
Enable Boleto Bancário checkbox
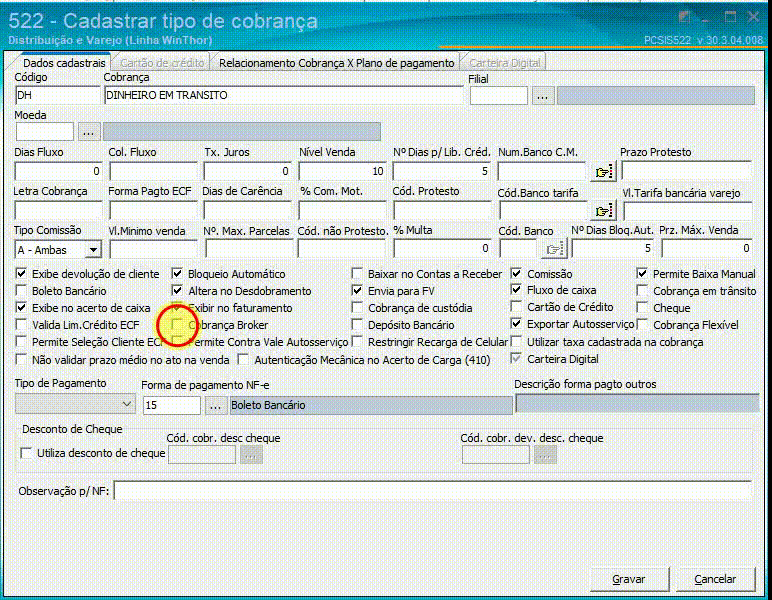point(21,290)
